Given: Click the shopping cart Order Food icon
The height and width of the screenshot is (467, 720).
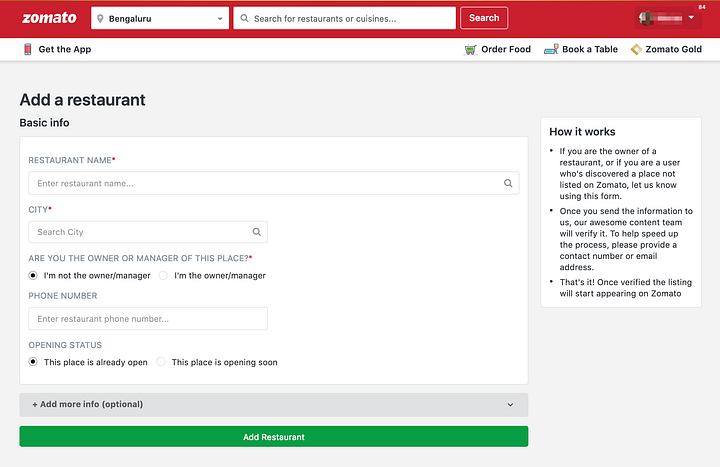Looking at the screenshot, I should [x=470, y=49].
